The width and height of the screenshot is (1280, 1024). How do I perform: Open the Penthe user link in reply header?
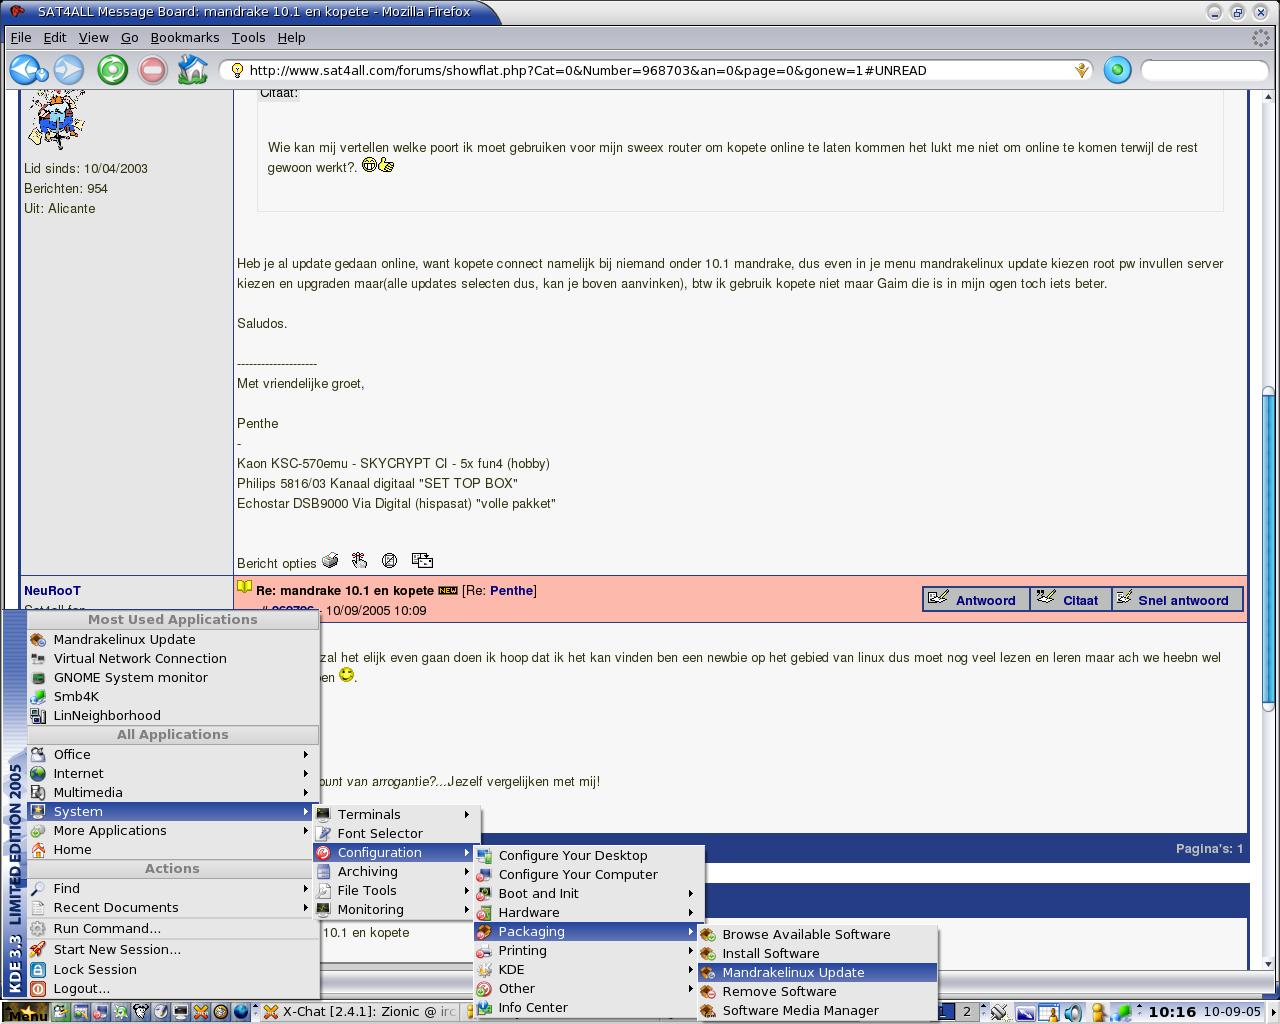[511, 591]
